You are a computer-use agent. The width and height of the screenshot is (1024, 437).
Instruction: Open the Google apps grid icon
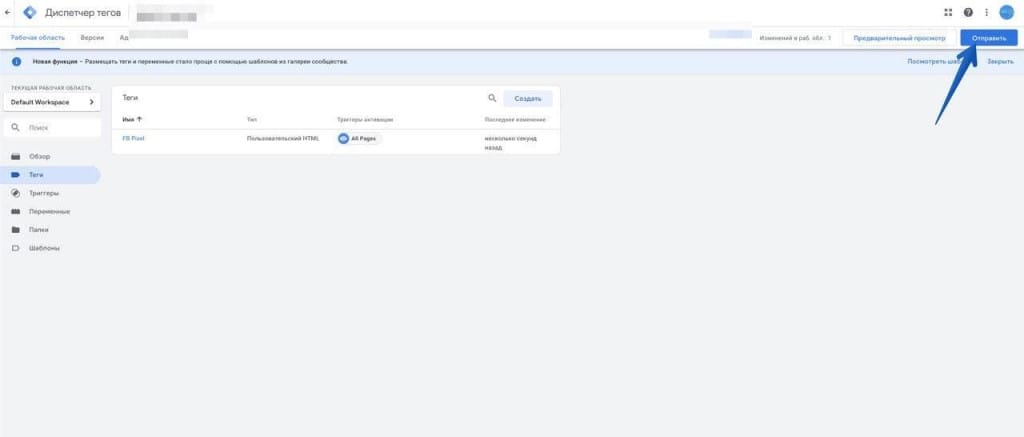[x=948, y=12]
